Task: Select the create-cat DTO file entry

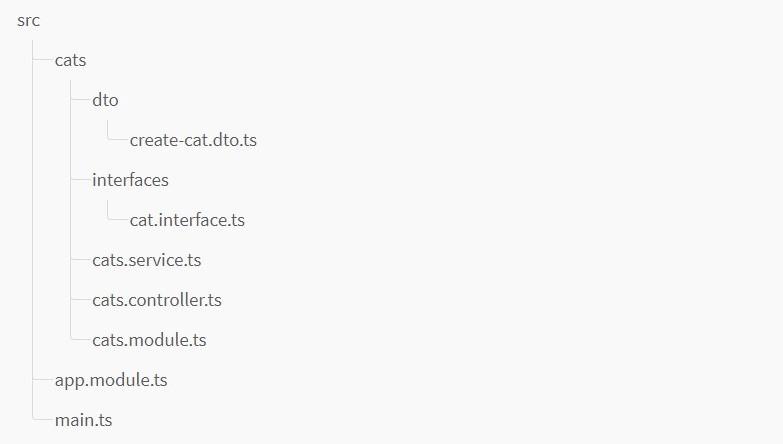Action: pos(193,140)
